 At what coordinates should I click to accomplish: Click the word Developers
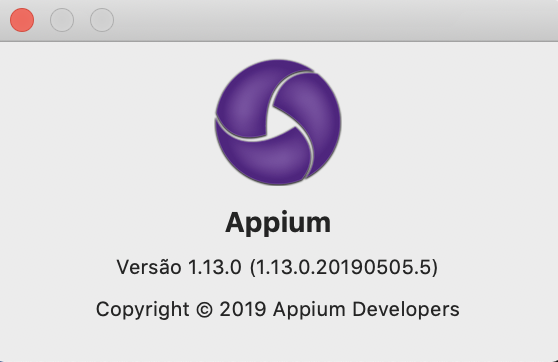coord(406,310)
